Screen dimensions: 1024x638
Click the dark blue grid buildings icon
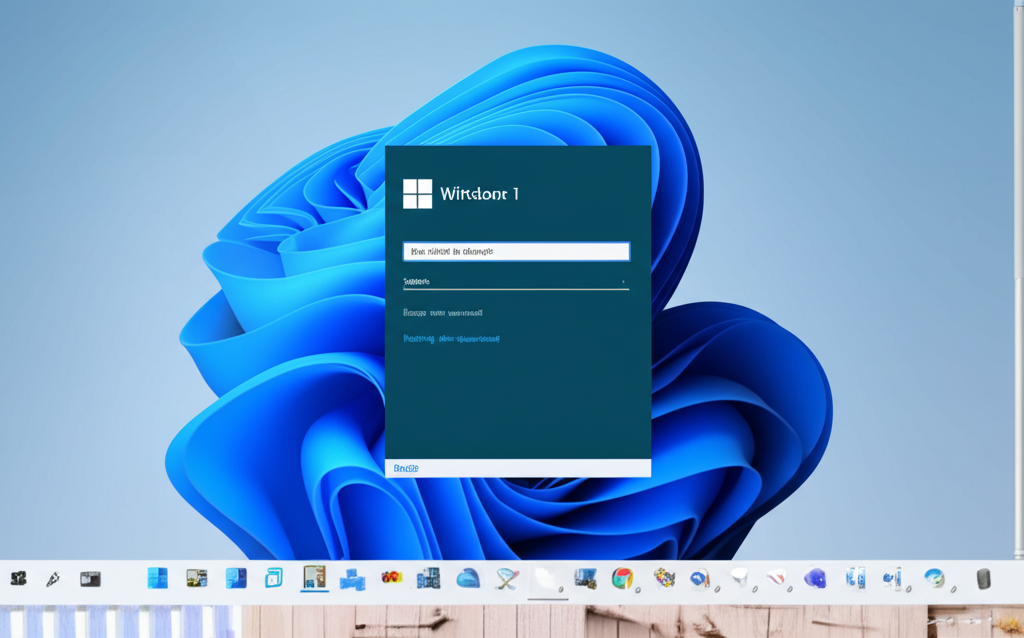pyautogui.click(x=428, y=578)
